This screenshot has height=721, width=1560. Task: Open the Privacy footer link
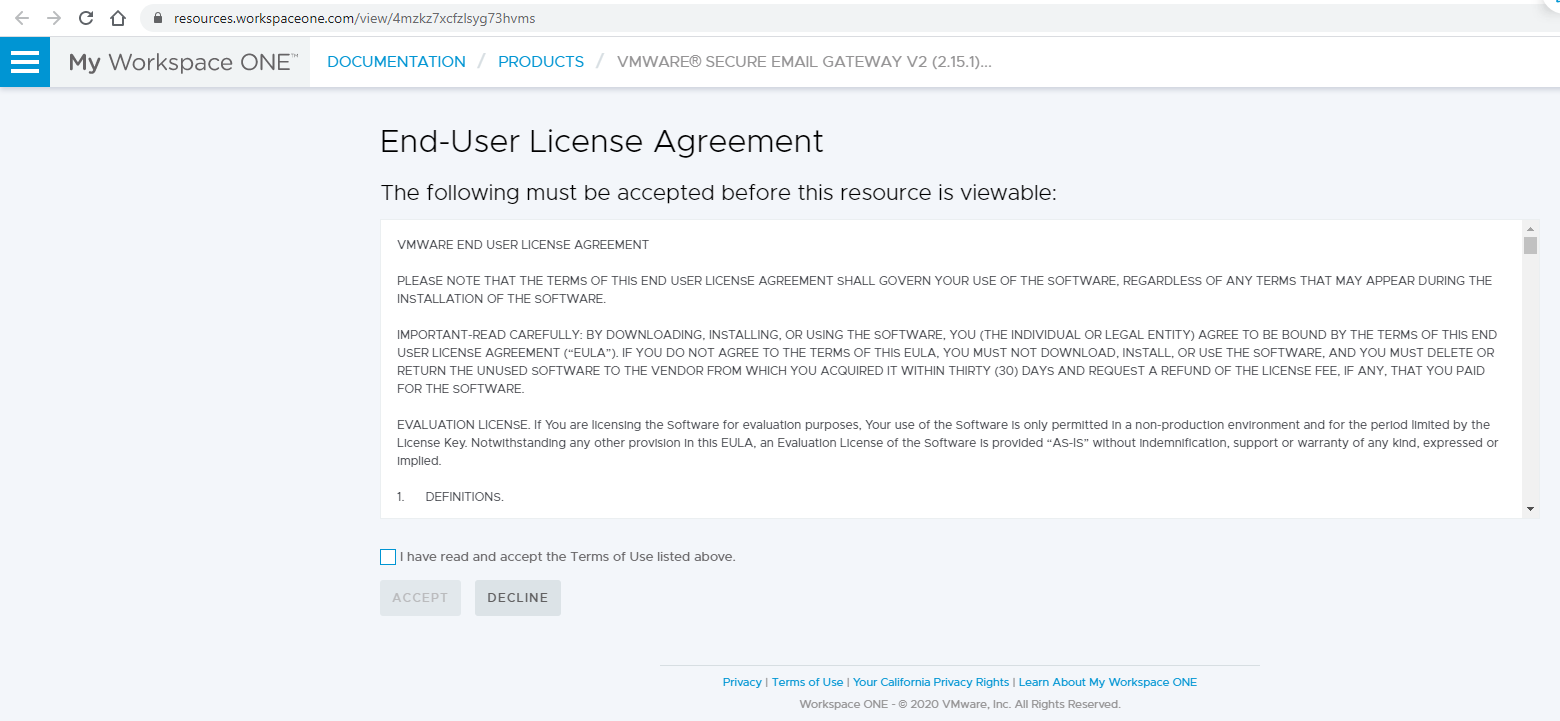[742, 682]
